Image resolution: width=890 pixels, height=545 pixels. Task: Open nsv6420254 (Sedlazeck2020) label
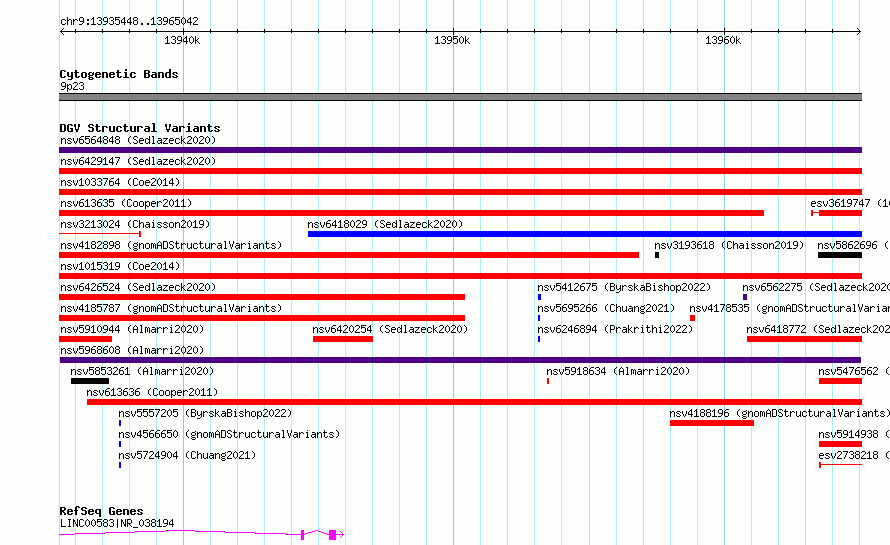click(390, 329)
